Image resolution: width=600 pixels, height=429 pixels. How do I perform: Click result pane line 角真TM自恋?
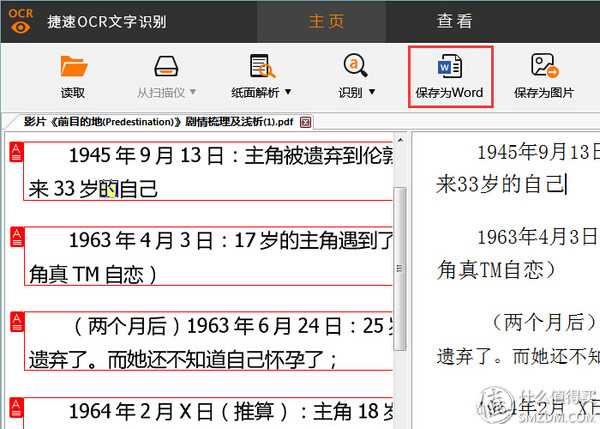coord(496,270)
